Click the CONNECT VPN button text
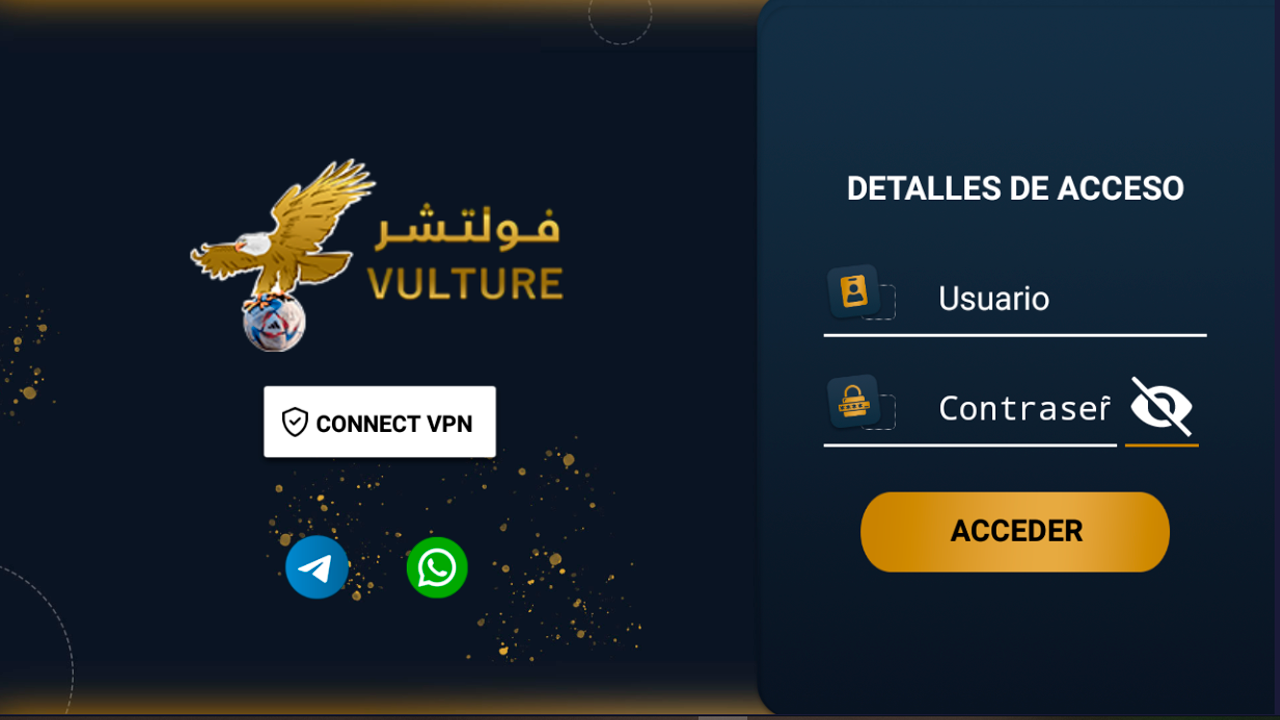 (394, 424)
